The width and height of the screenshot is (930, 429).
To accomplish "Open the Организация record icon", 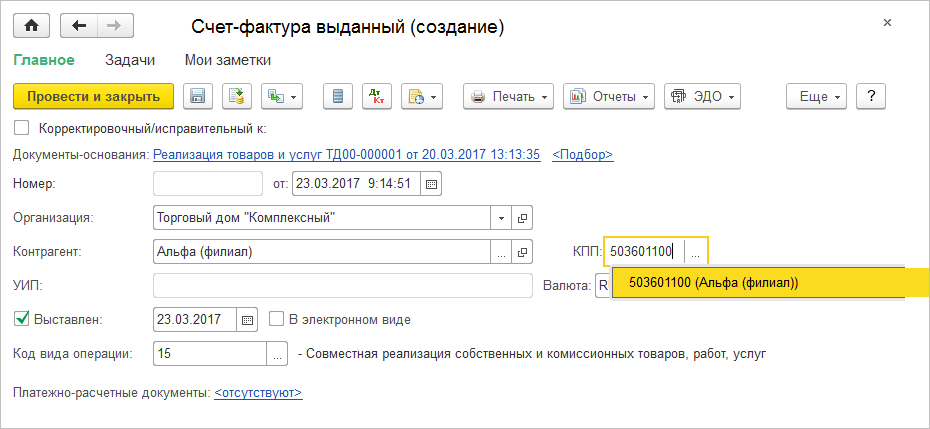I will (522, 218).
